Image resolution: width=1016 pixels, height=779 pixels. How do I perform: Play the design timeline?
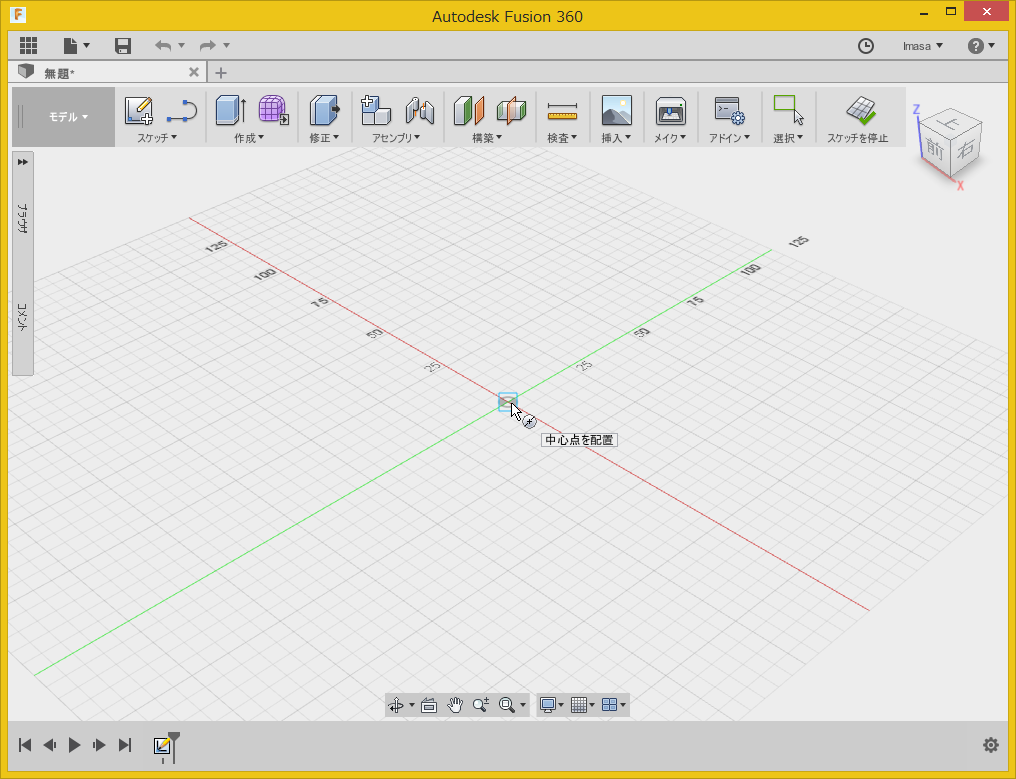(75, 745)
